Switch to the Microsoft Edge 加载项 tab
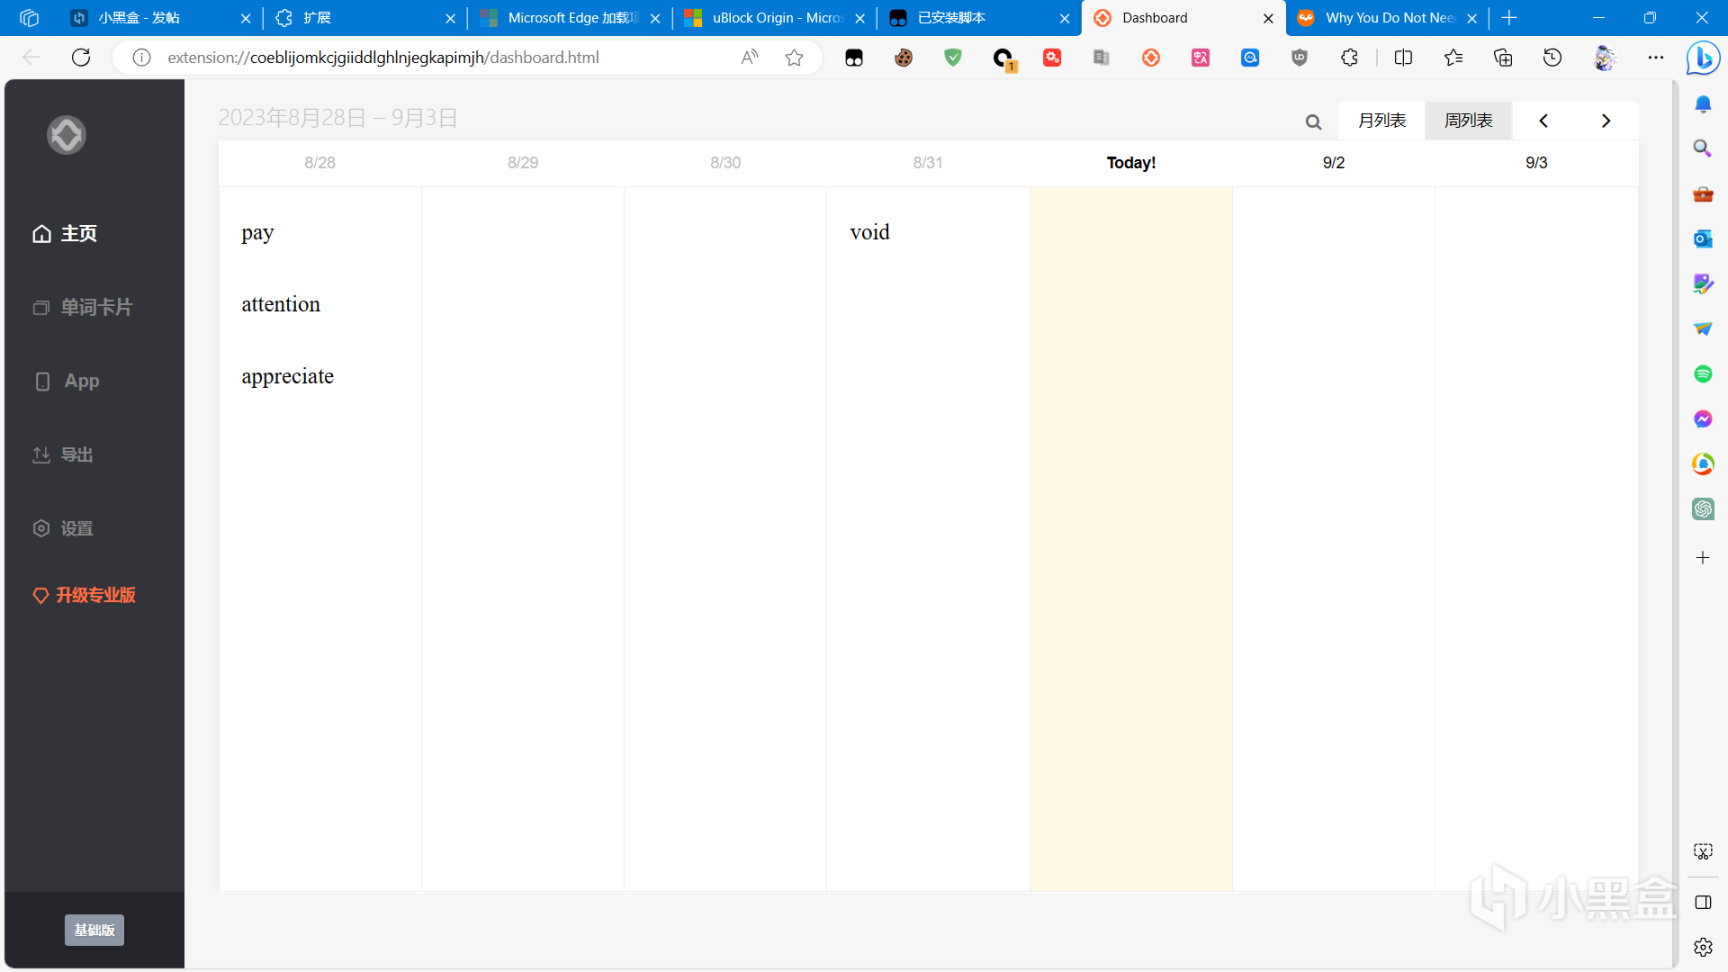 pos(570,18)
